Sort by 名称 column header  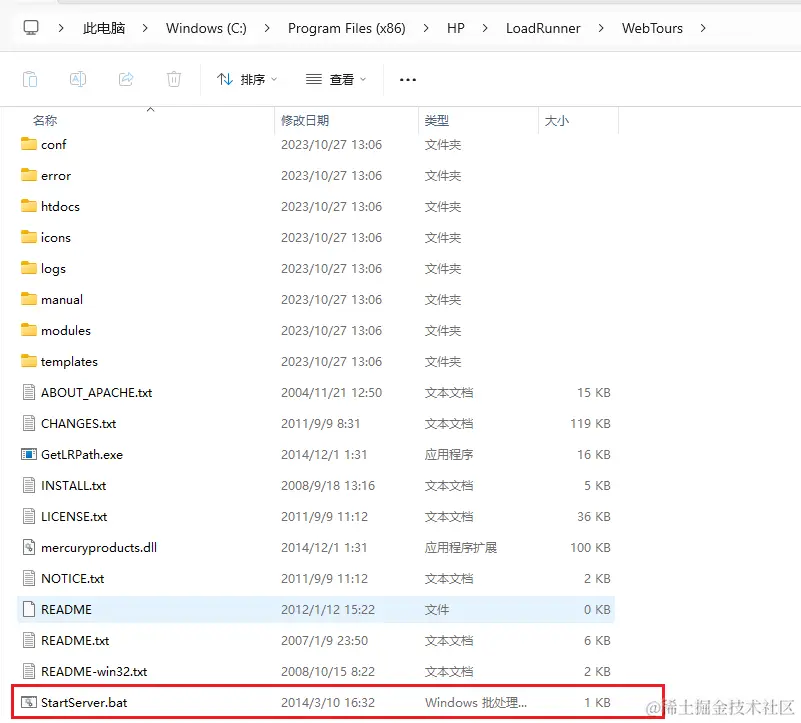pyautogui.click(x=45, y=121)
